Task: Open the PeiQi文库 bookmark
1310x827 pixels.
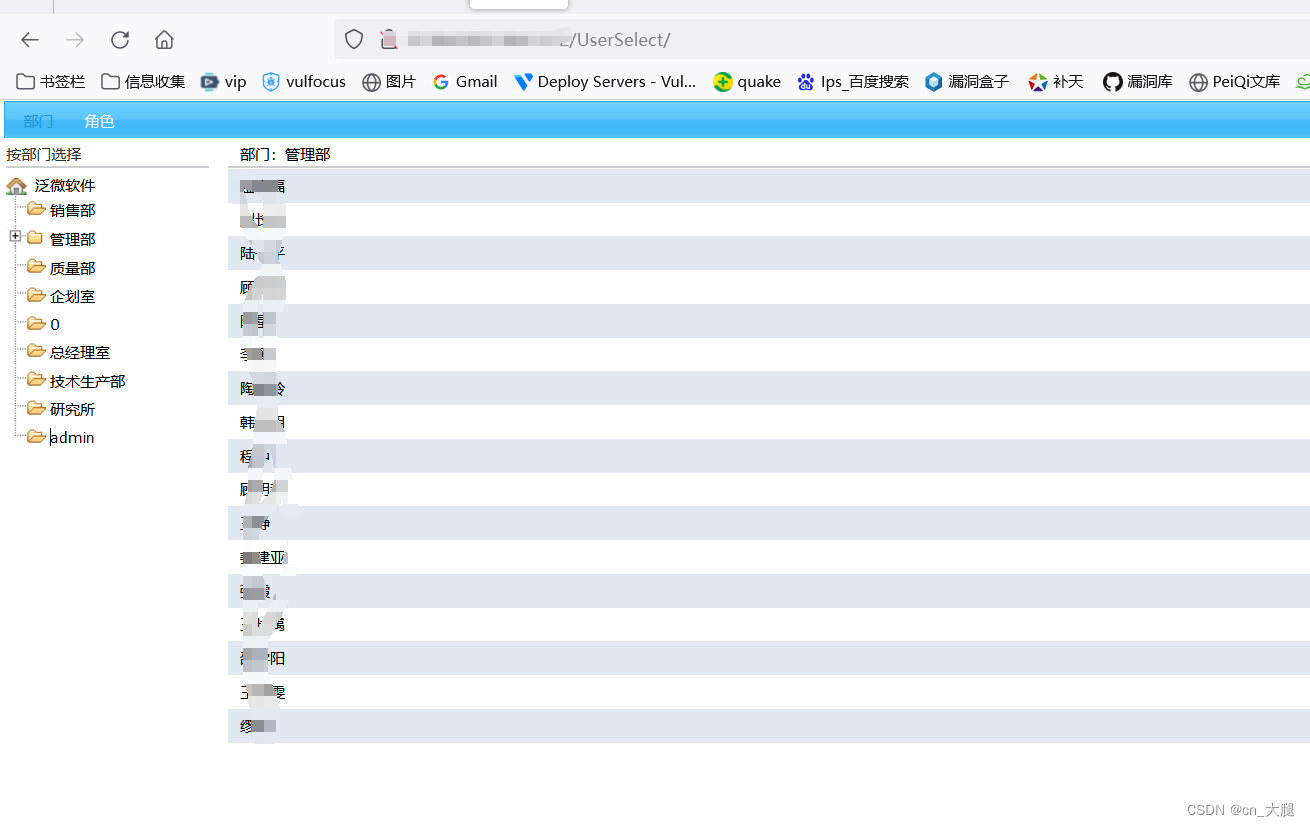Action: [x=1234, y=82]
